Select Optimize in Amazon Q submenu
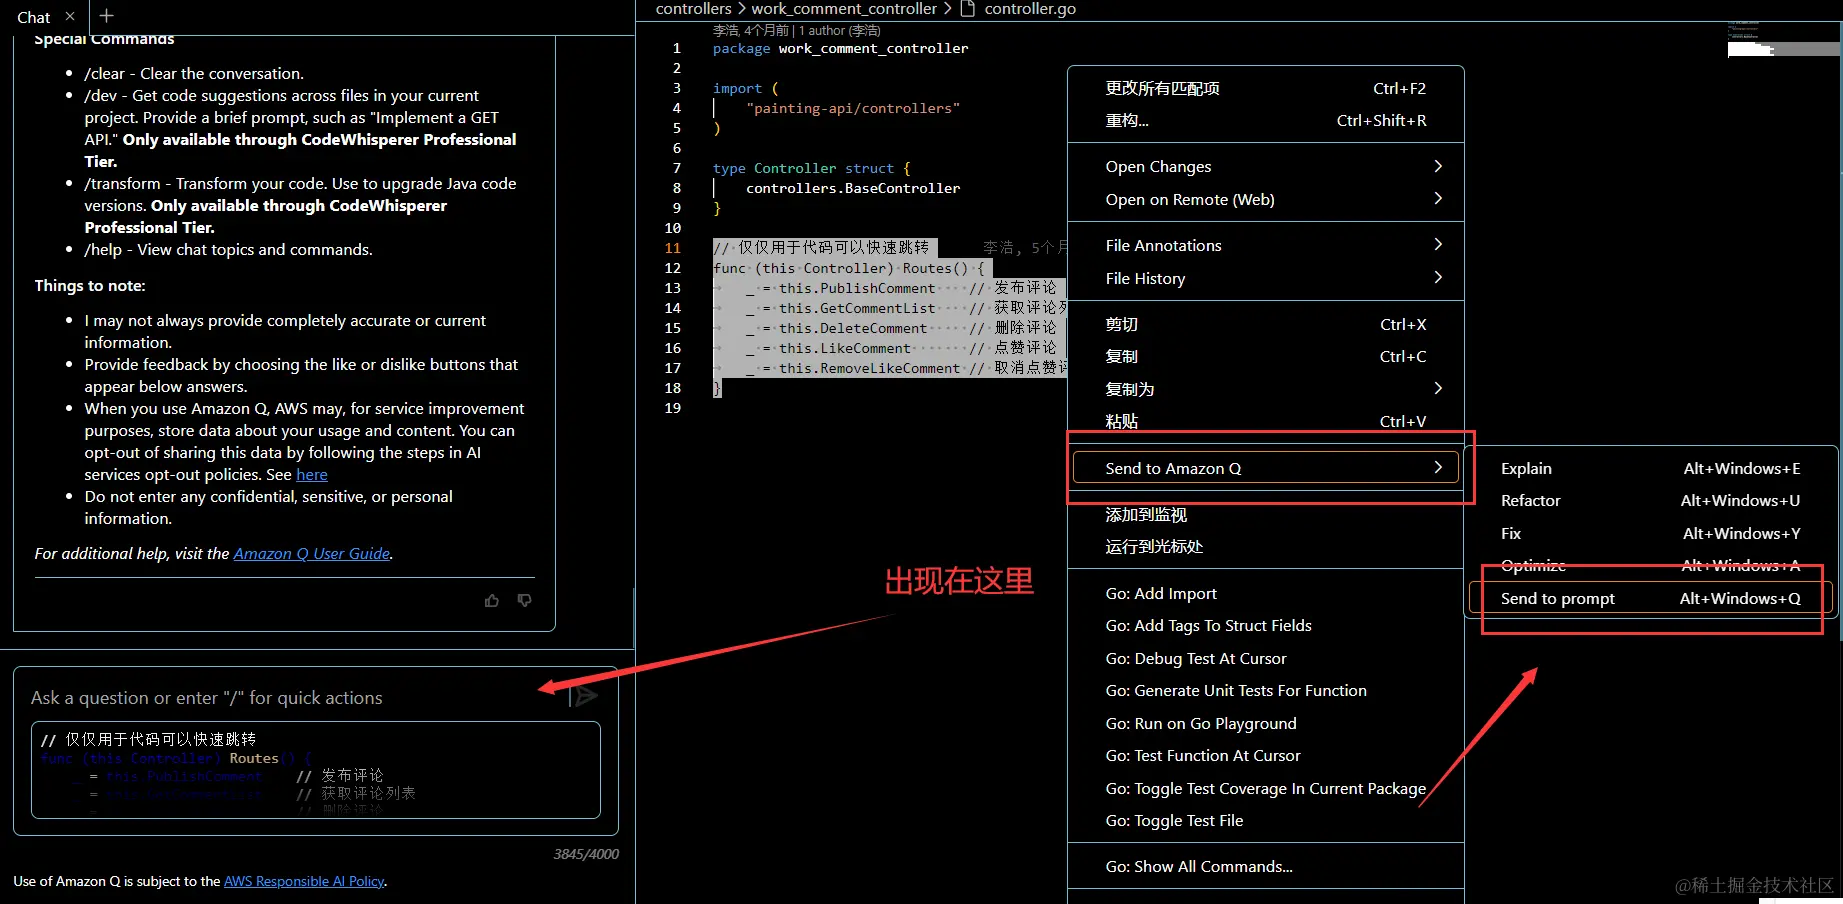The height and width of the screenshot is (904, 1843). pyautogui.click(x=1651, y=565)
